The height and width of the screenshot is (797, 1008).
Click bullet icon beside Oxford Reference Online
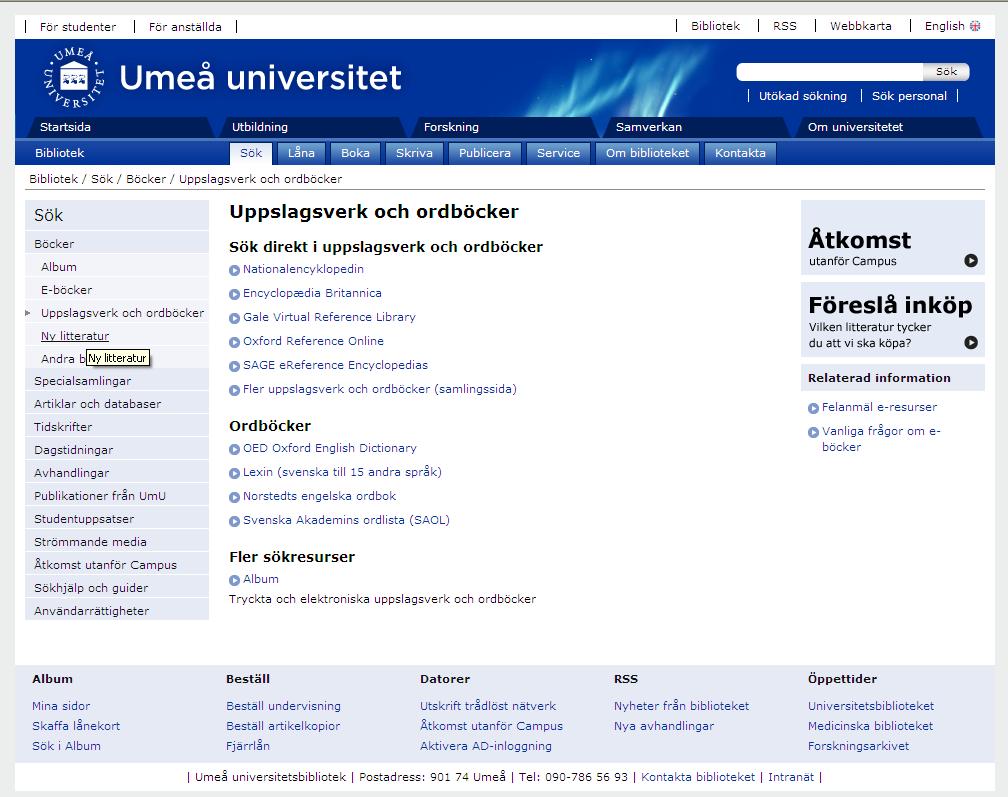(x=235, y=342)
